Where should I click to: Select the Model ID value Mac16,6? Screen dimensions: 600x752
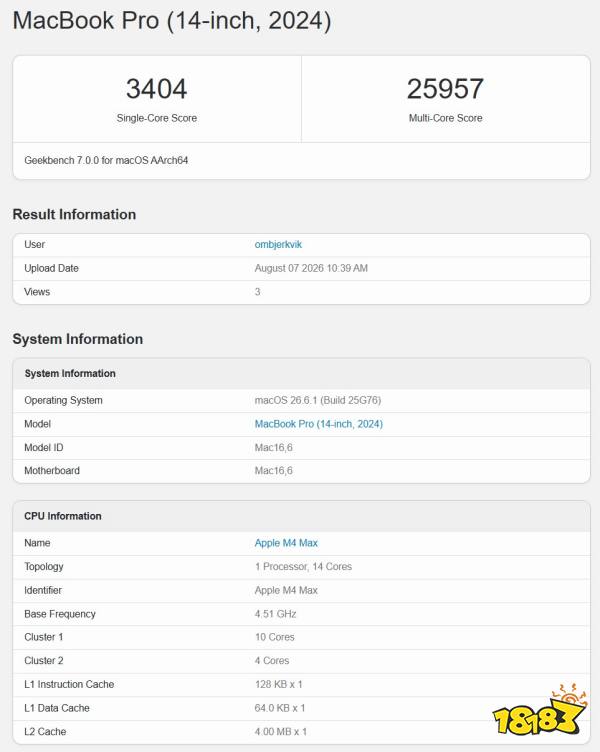point(273,447)
